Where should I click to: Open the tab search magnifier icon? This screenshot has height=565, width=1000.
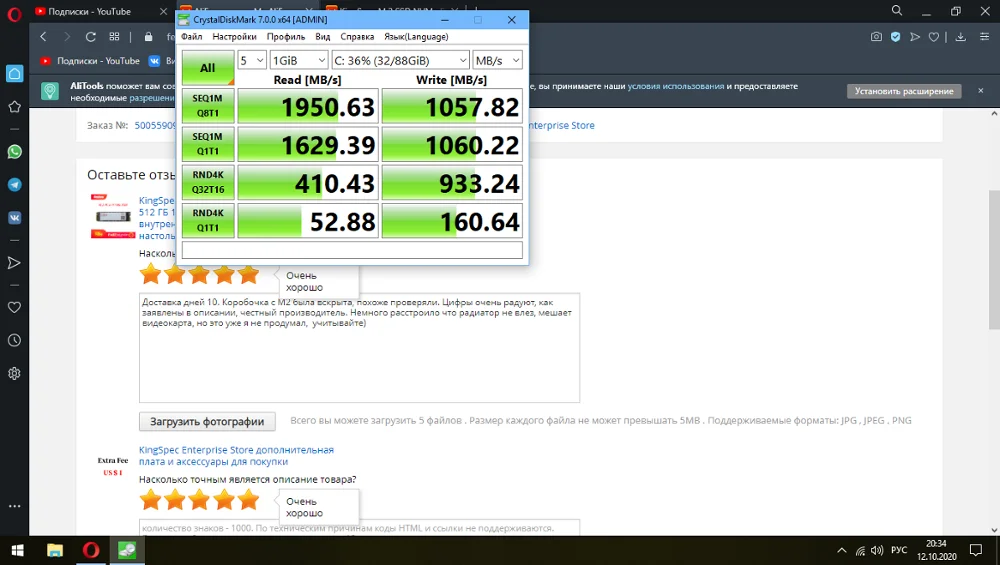point(897,11)
